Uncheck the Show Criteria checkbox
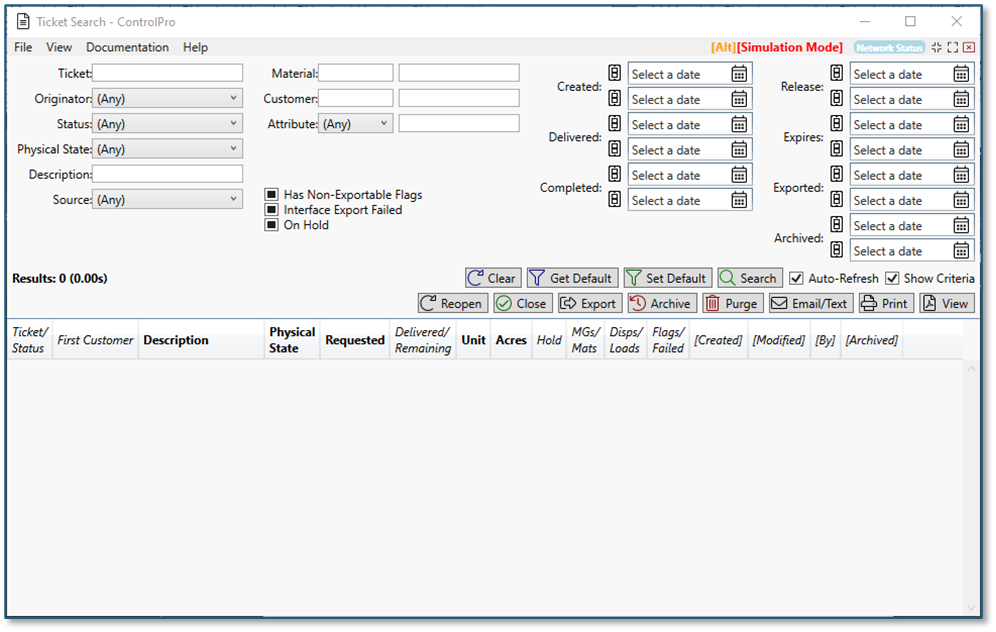Screen dimensions: 996x632 pyautogui.click(x=892, y=278)
